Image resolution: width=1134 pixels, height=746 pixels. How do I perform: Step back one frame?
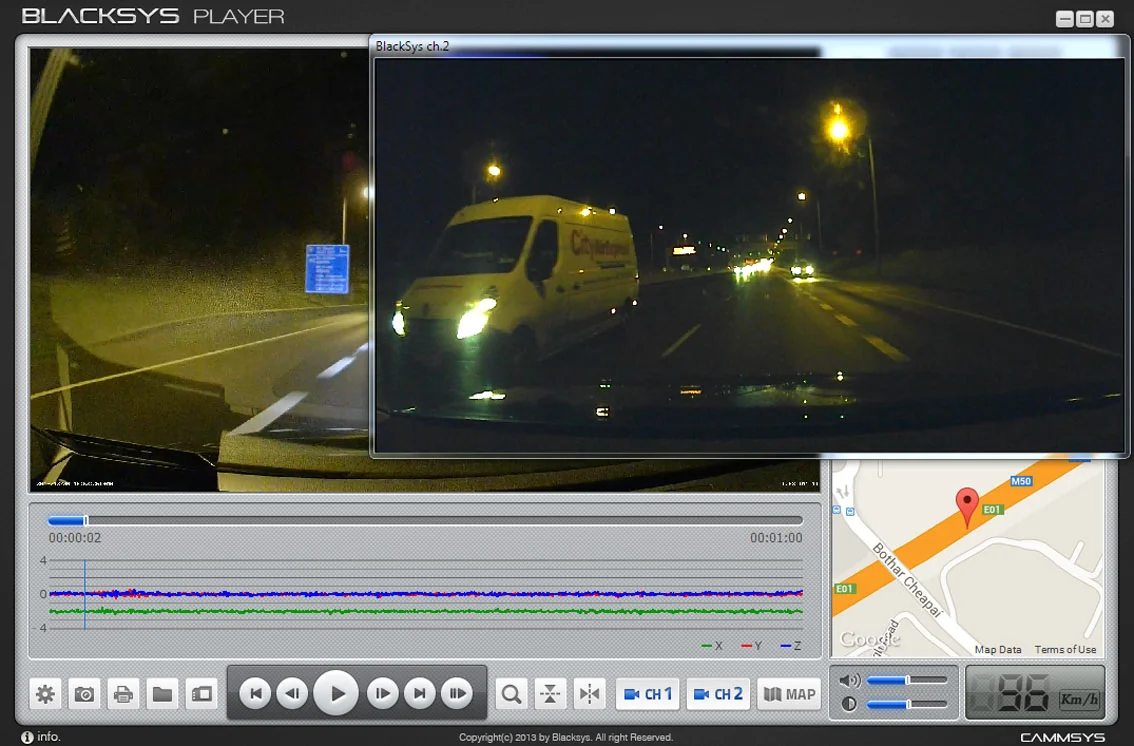[293, 694]
